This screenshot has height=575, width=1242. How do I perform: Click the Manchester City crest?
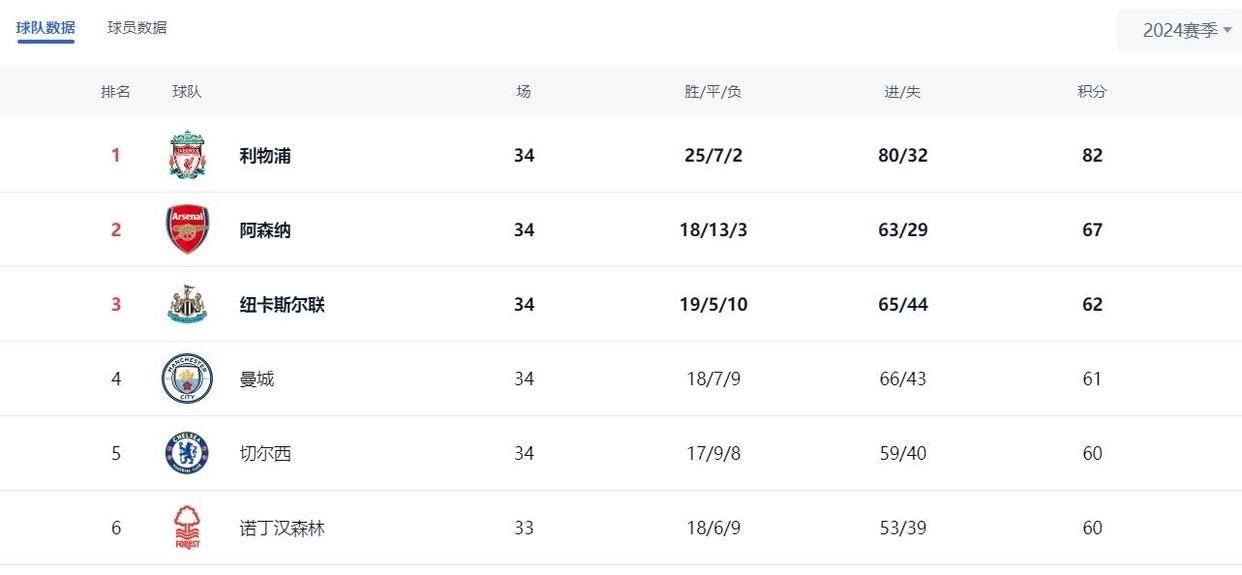(x=187, y=379)
